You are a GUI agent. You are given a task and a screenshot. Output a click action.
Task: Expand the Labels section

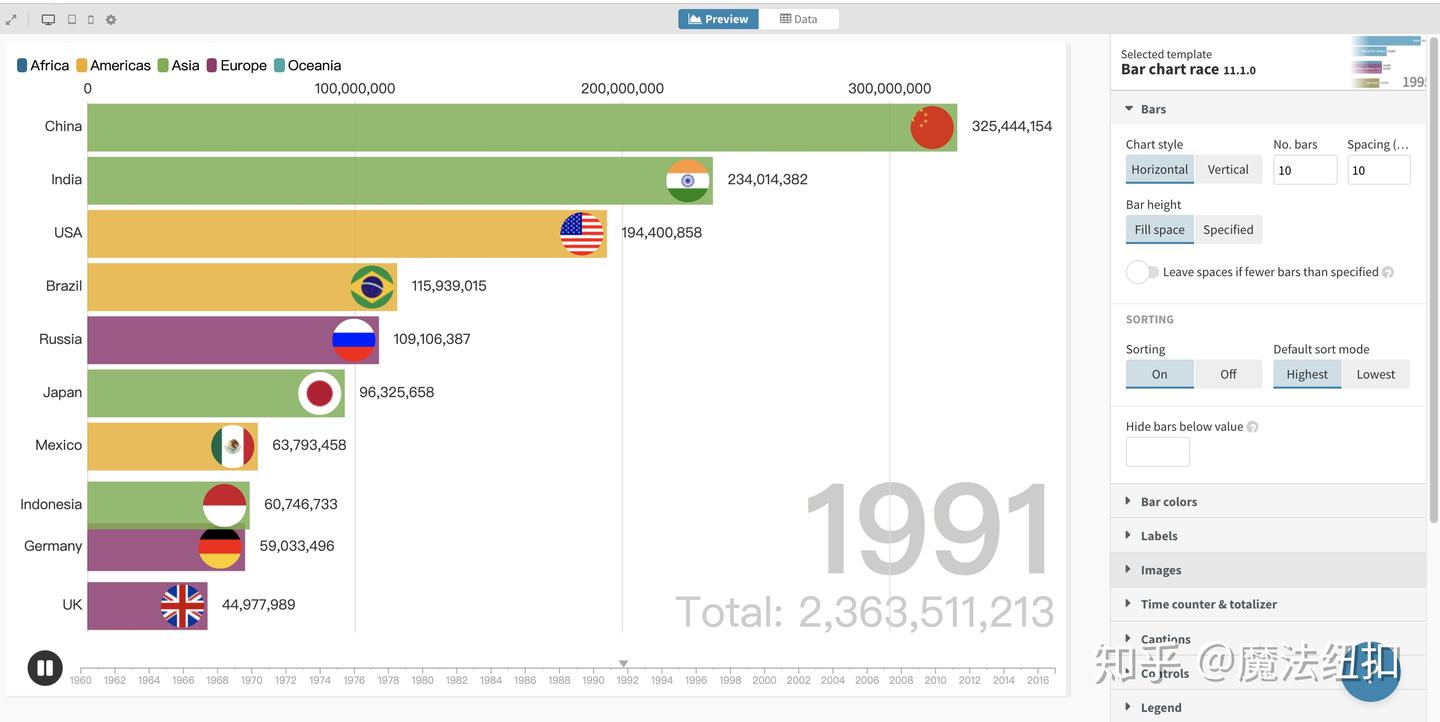click(x=1158, y=536)
